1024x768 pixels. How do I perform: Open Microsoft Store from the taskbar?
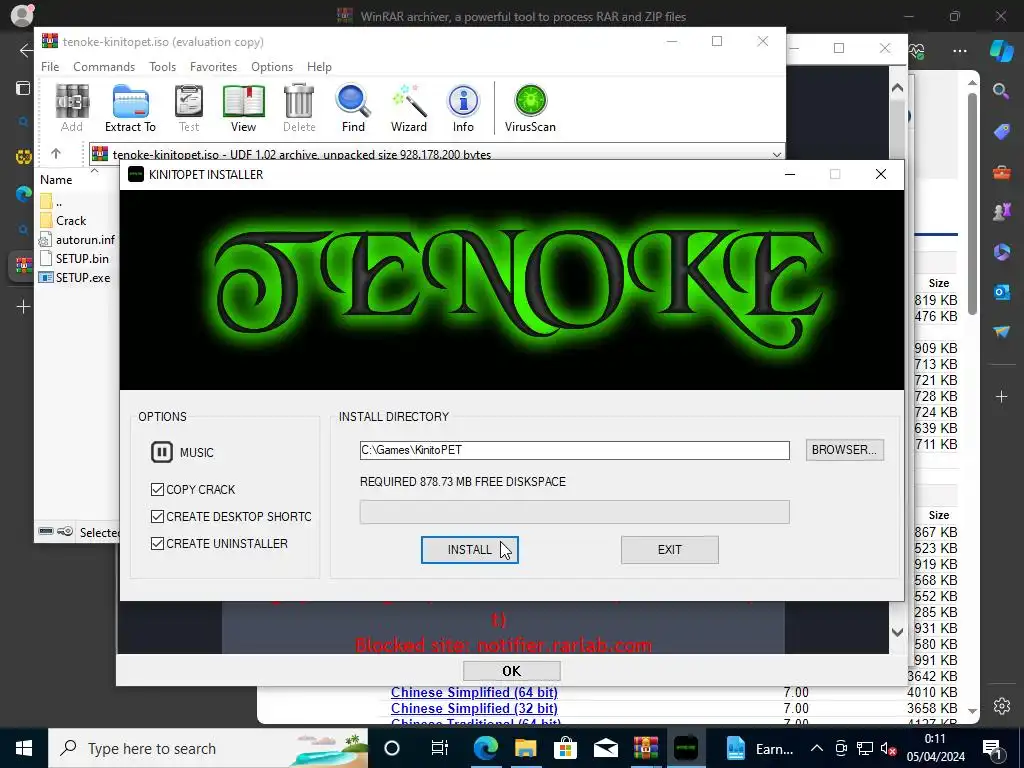pos(566,748)
